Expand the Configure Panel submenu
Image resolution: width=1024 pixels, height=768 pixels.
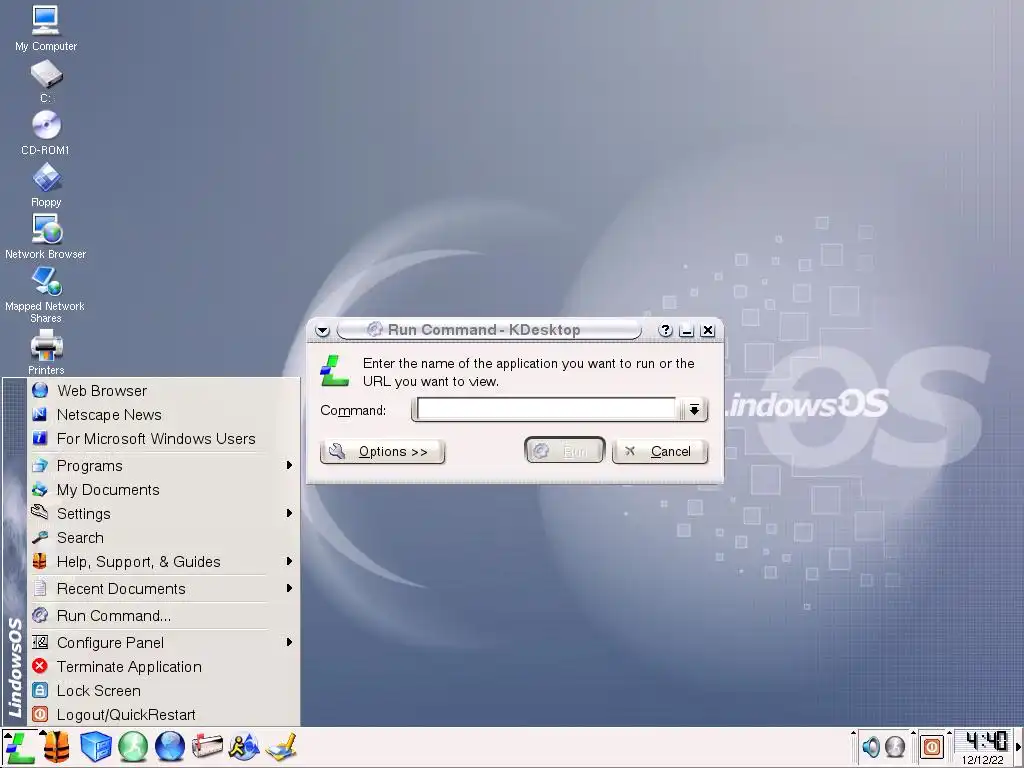164,643
